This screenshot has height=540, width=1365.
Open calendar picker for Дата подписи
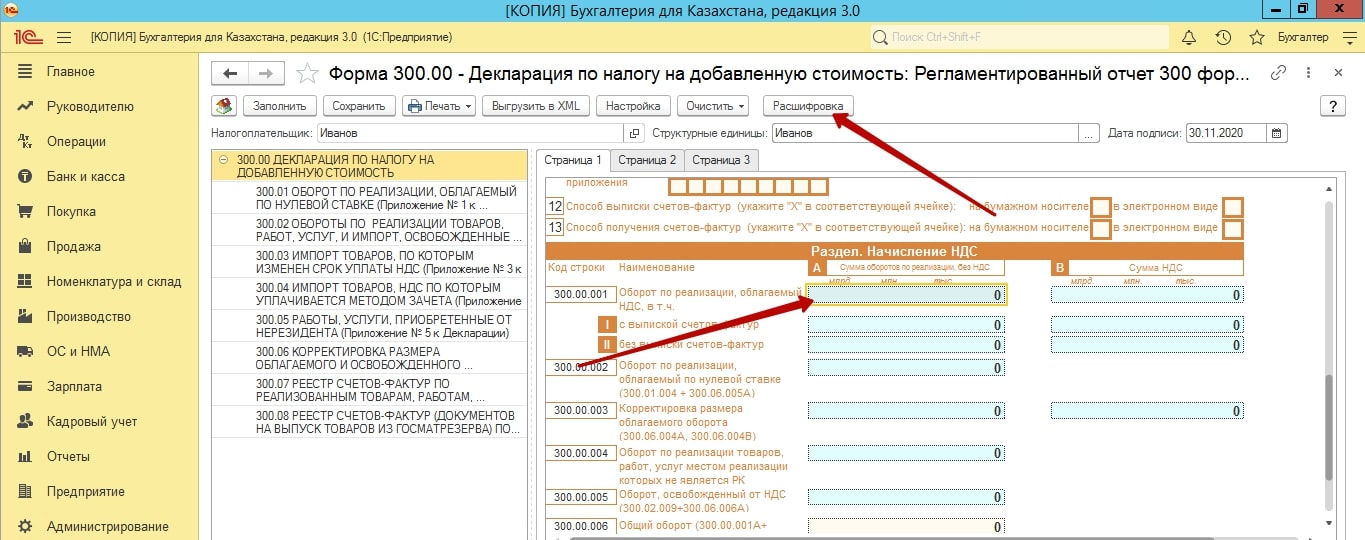[1277, 133]
